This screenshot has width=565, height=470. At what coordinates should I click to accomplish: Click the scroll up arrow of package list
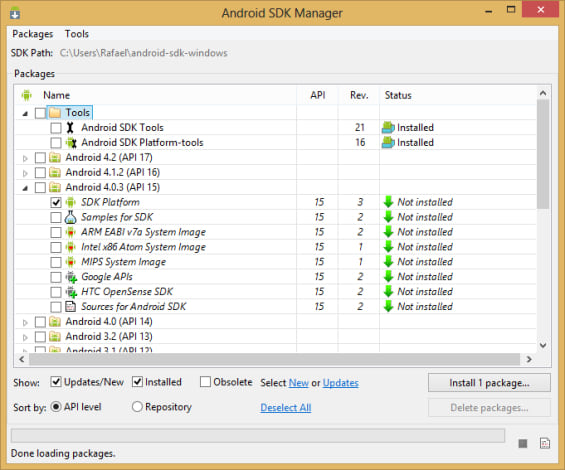pyautogui.click(x=543, y=93)
